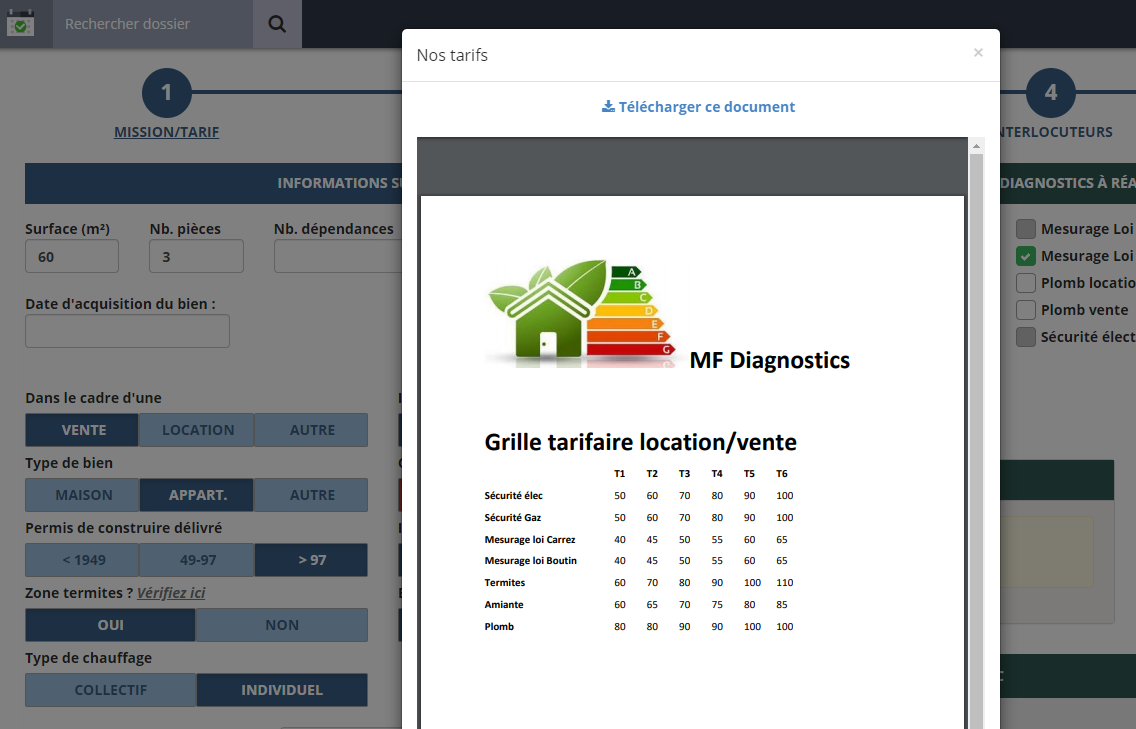Screen dimensions: 1136x729
Task: Select AUTRE under Dans le cadre d'une
Action: pyautogui.click(x=312, y=430)
